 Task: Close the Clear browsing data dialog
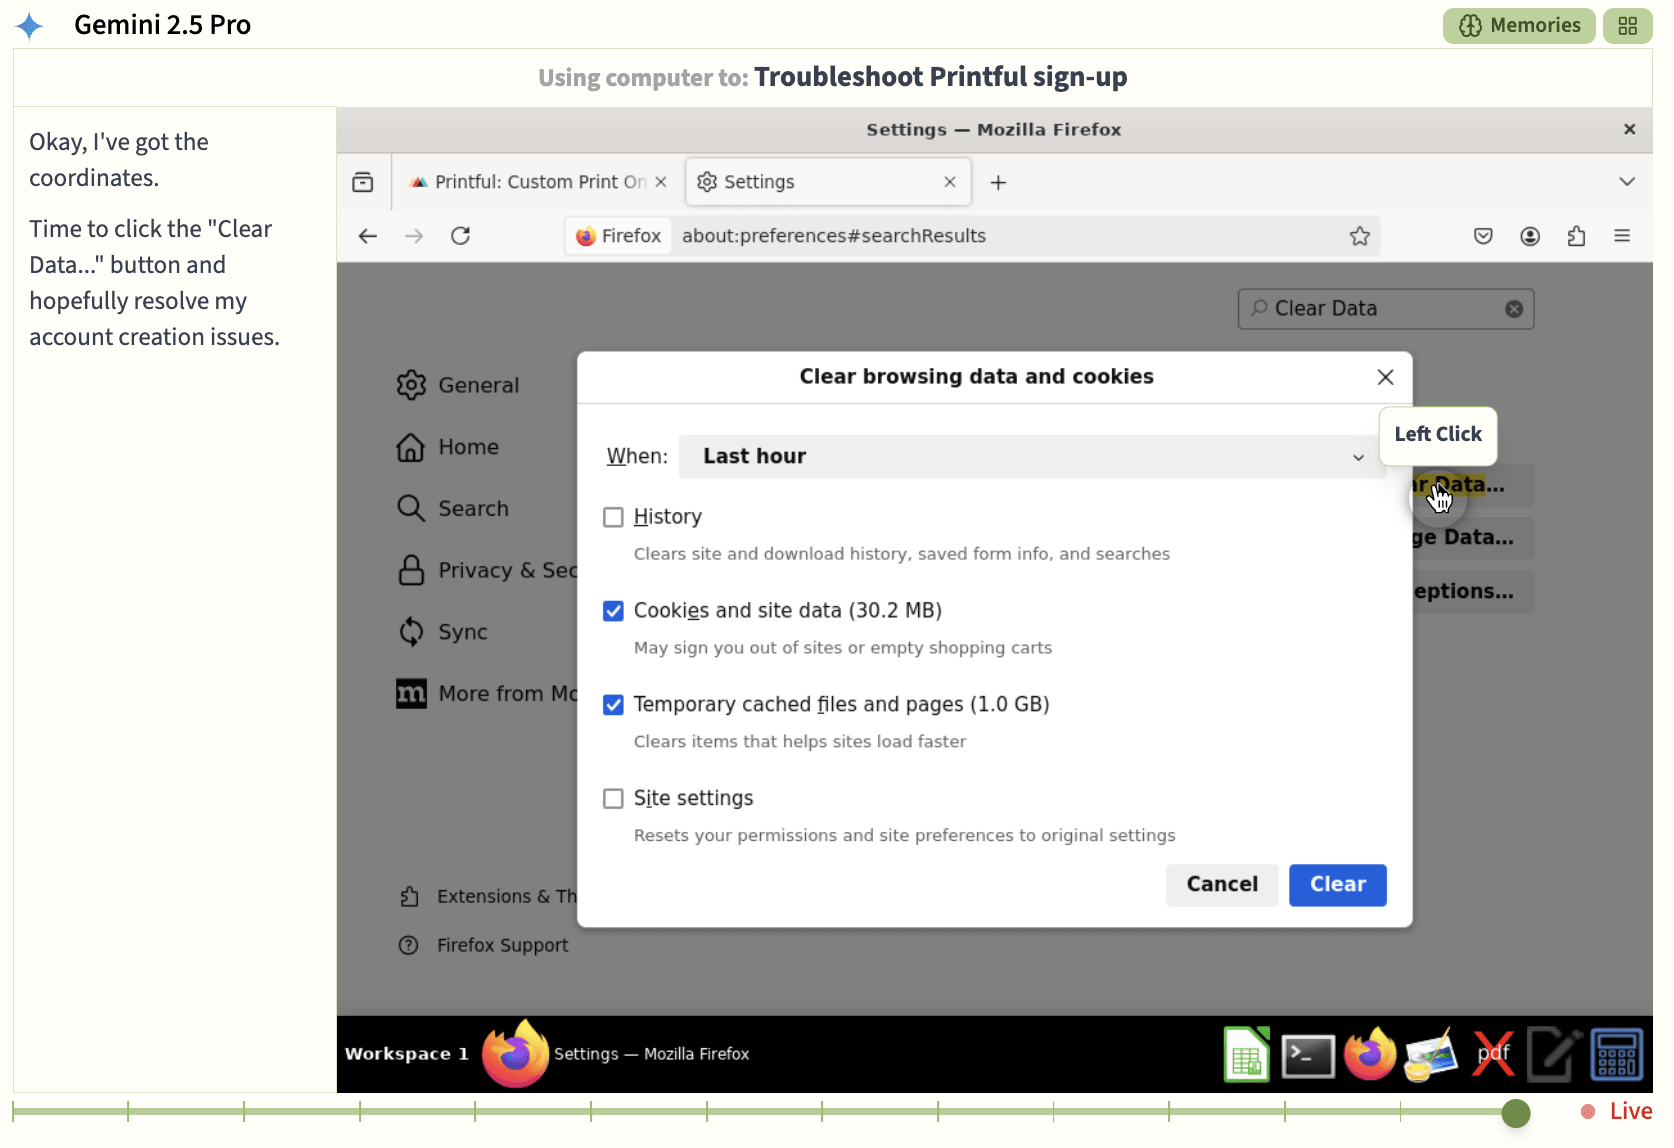click(x=1385, y=377)
